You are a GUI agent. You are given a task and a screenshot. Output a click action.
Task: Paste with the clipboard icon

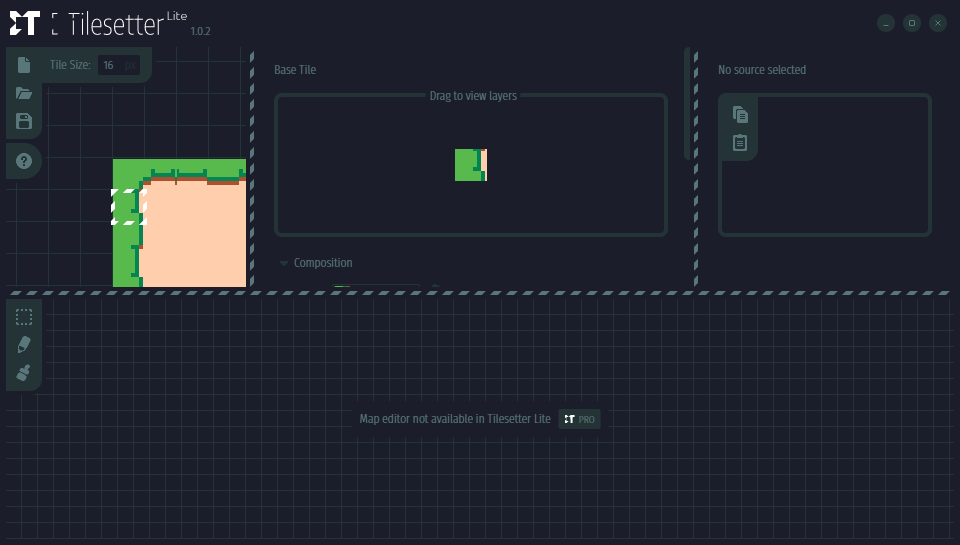tap(740, 143)
